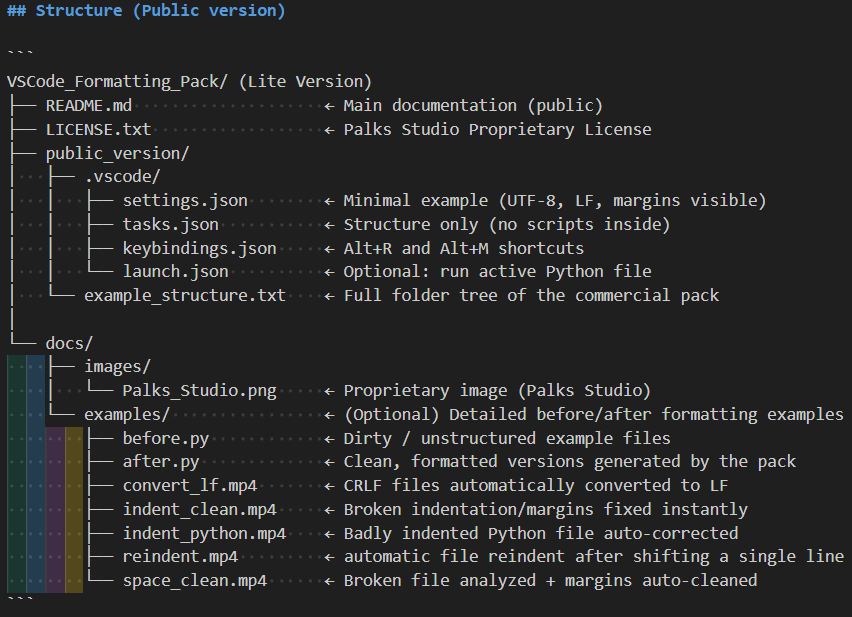Click the images/ folder name

[117, 367]
